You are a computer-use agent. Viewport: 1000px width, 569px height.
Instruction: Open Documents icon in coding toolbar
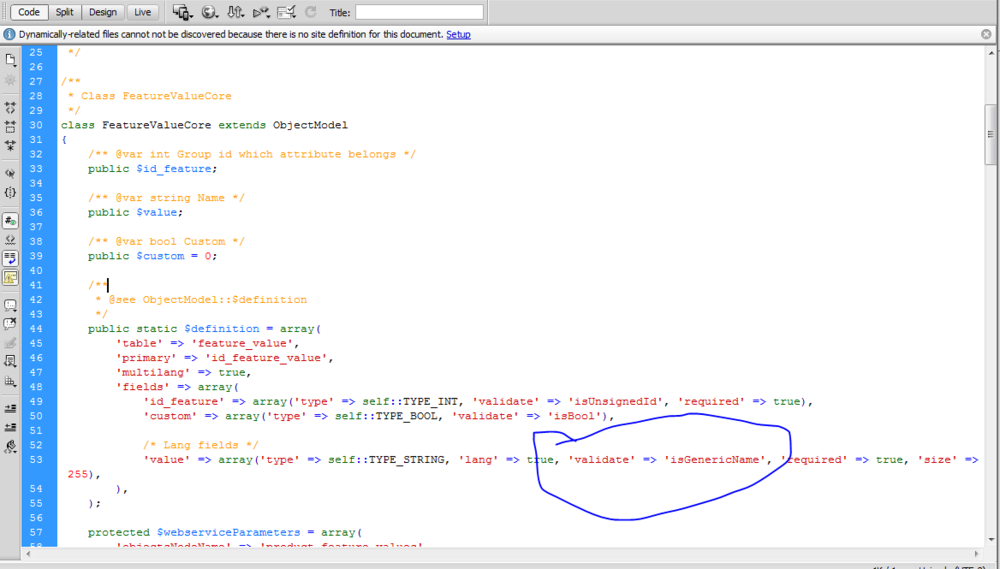10,60
